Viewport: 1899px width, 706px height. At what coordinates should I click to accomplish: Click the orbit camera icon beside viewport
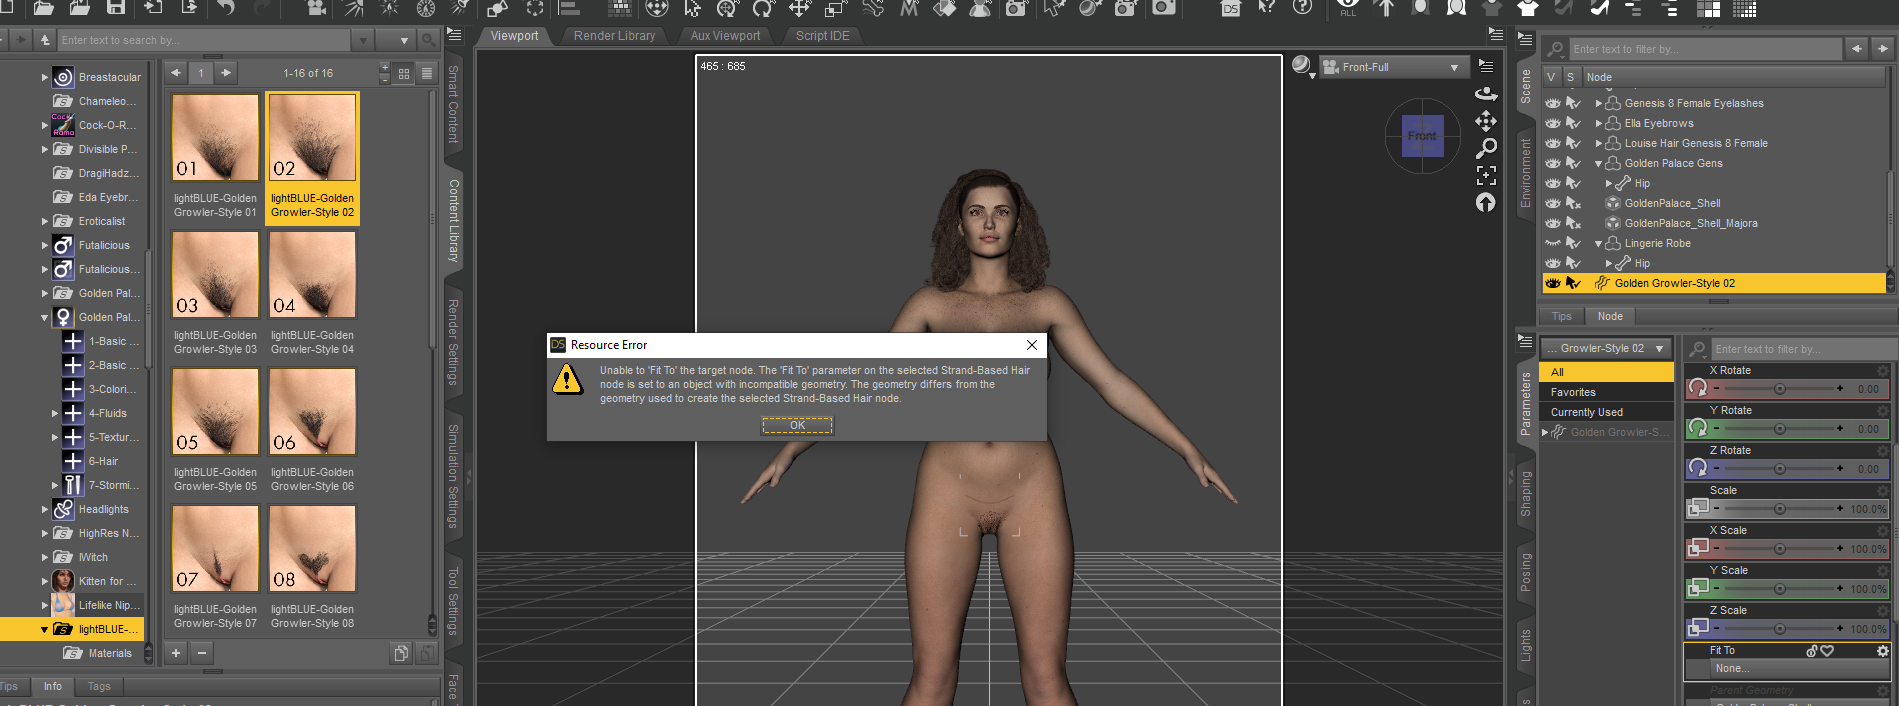(1486, 93)
